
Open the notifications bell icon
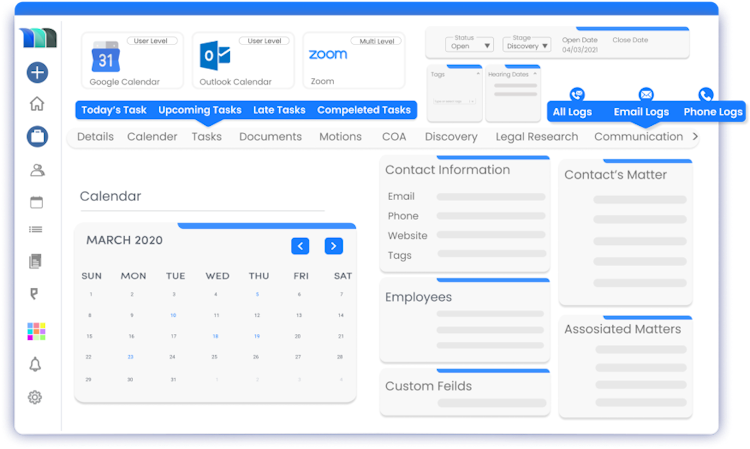point(35,365)
